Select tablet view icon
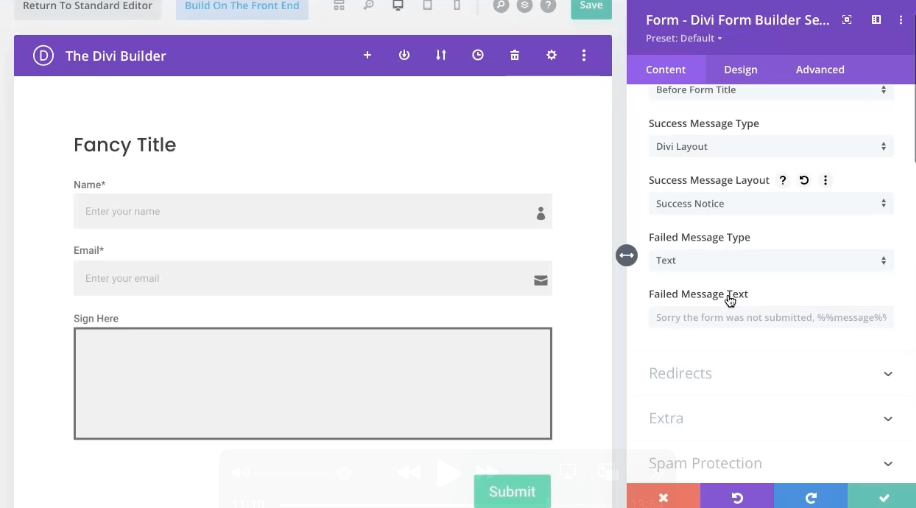 [x=428, y=5]
